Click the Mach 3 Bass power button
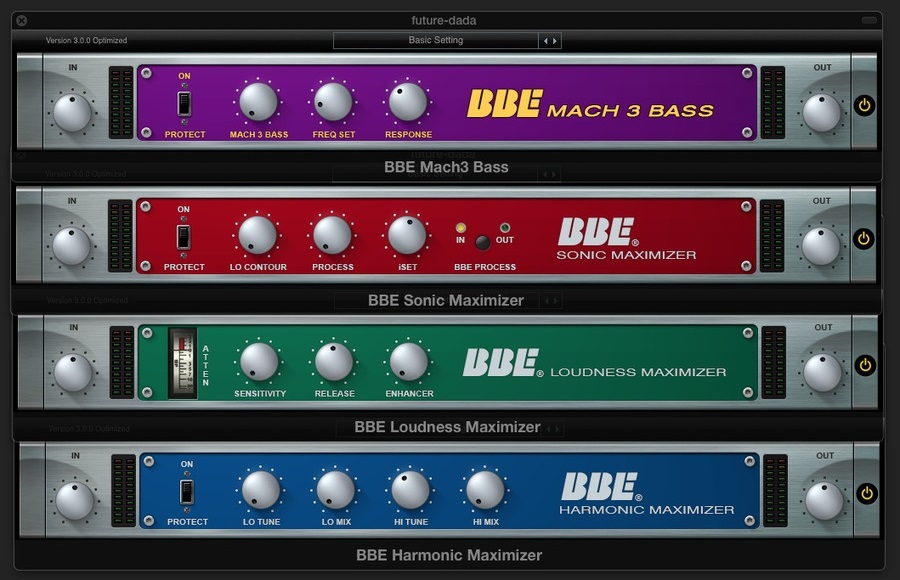The image size is (900, 580). click(x=865, y=105)
